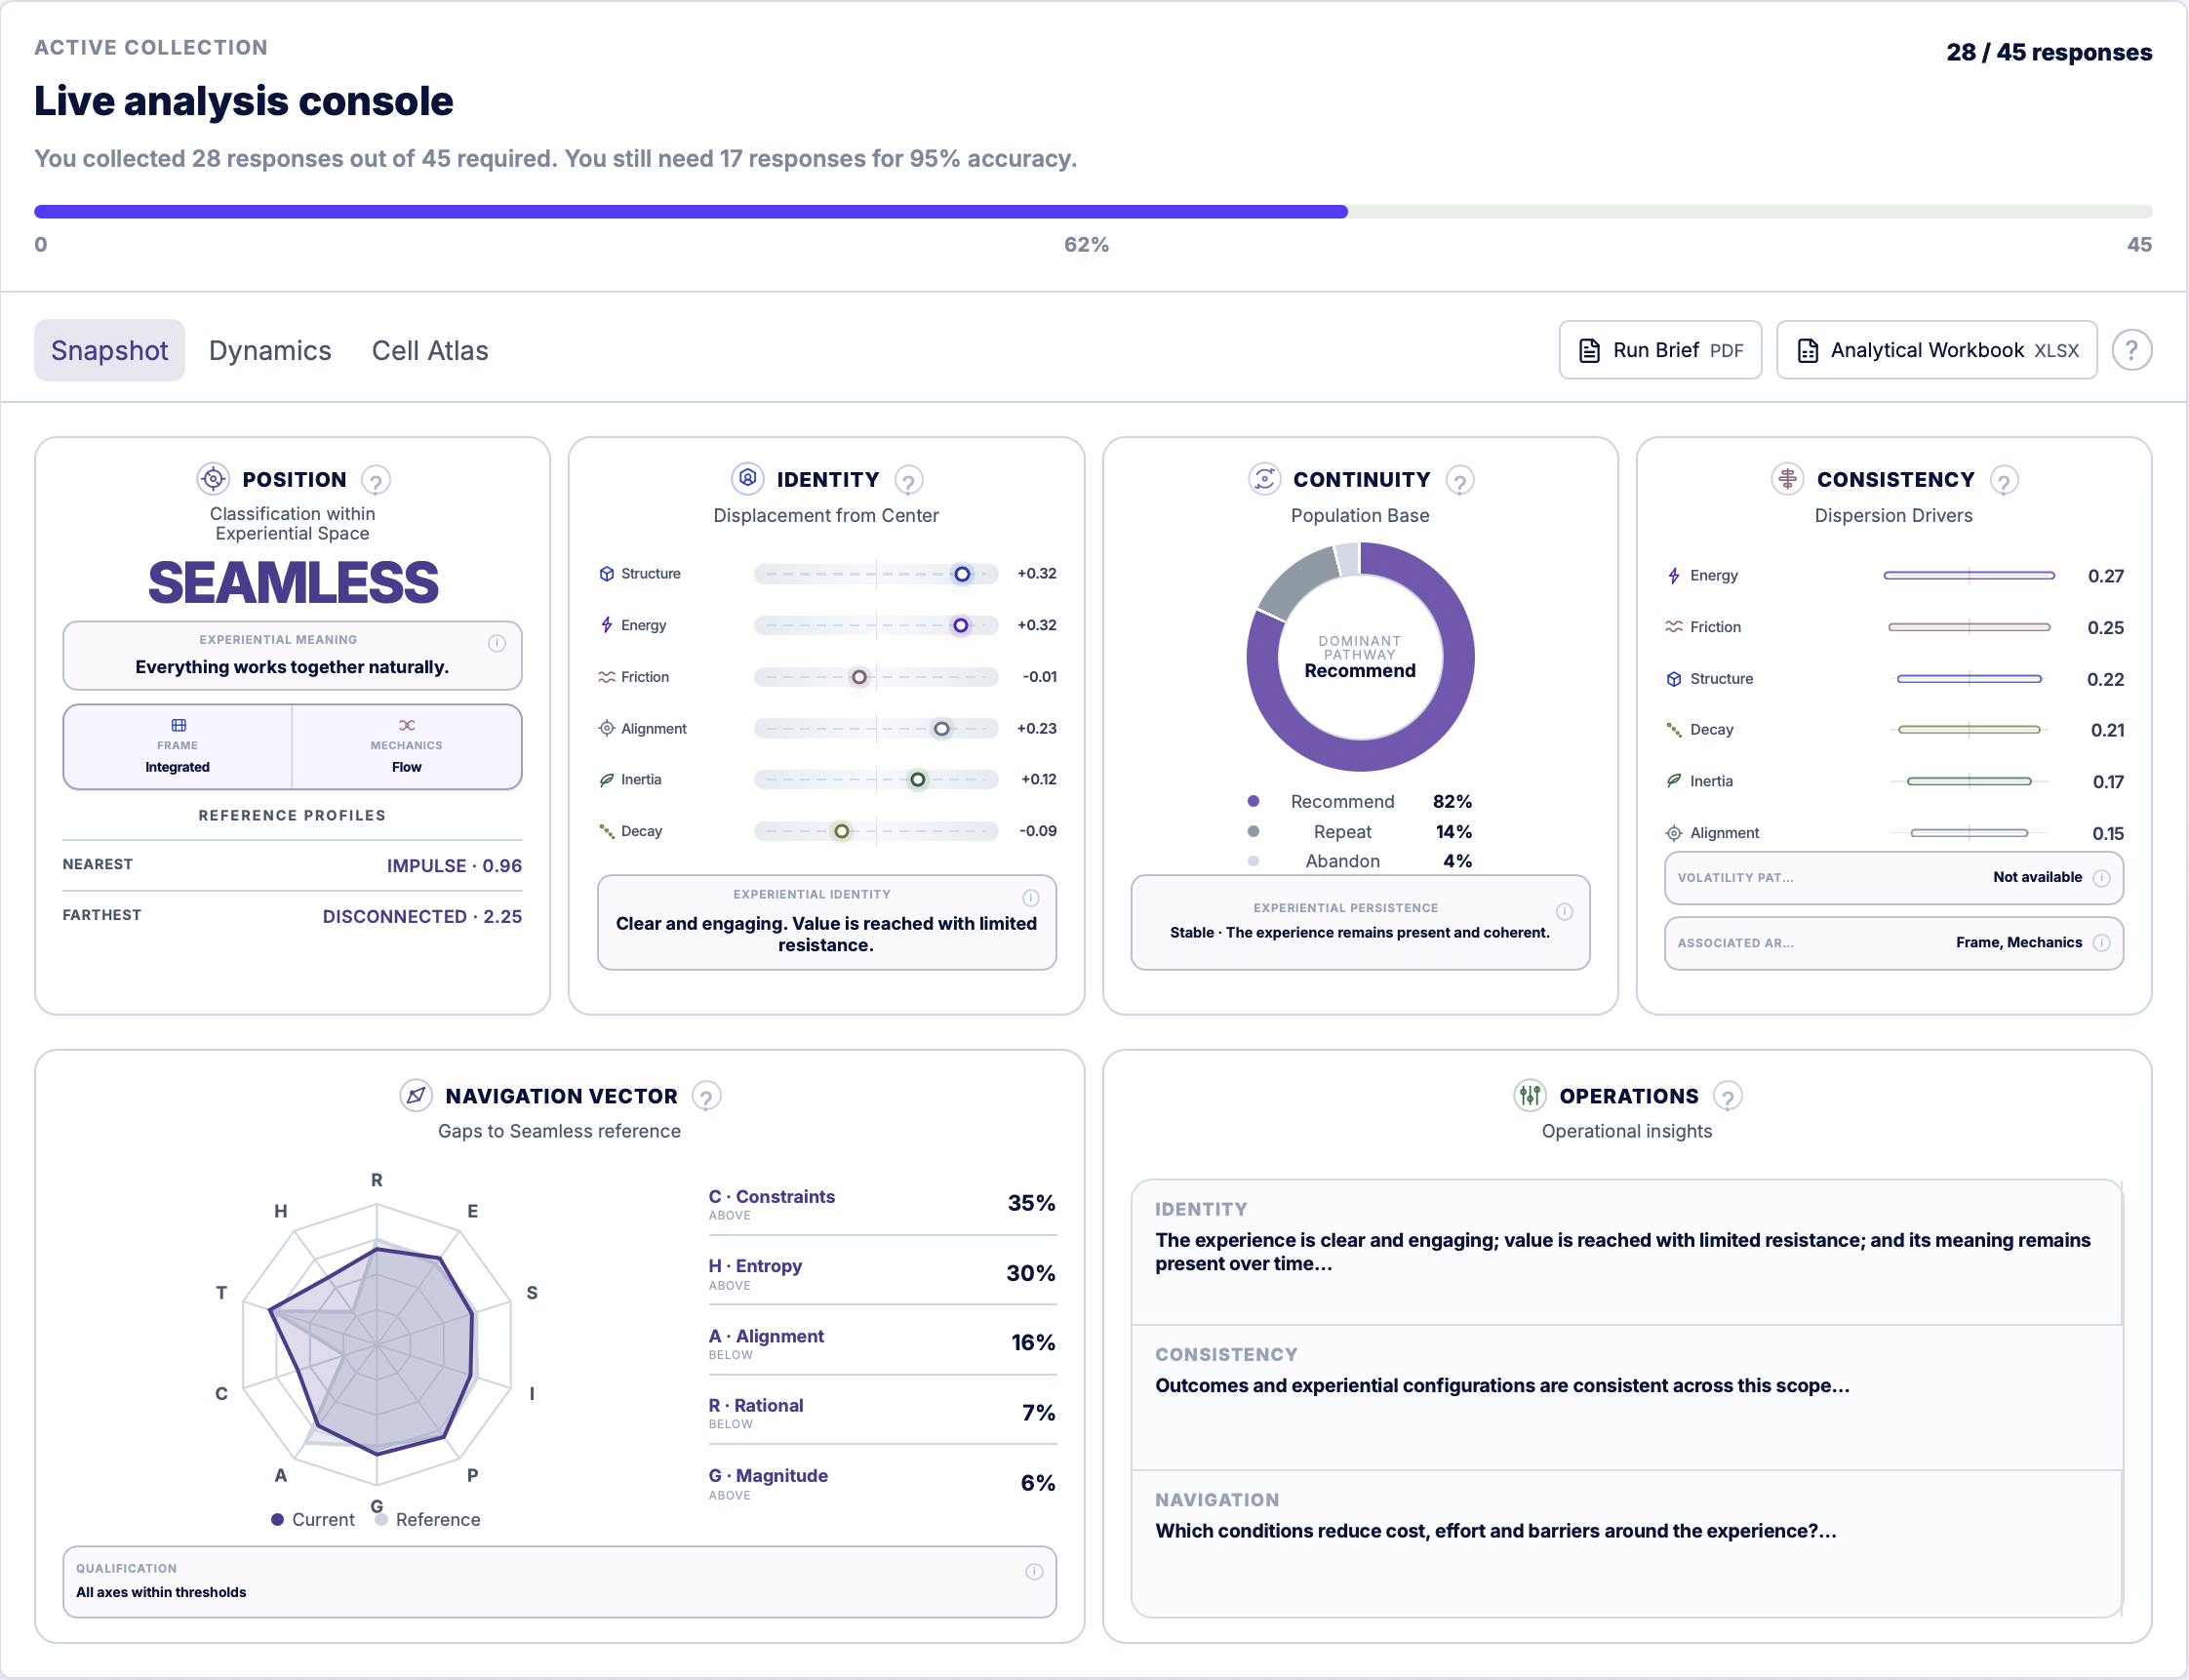Screen dimensions: 2189x1680
Task: Expand the Consistency operational insight
Action: 1626,1397
